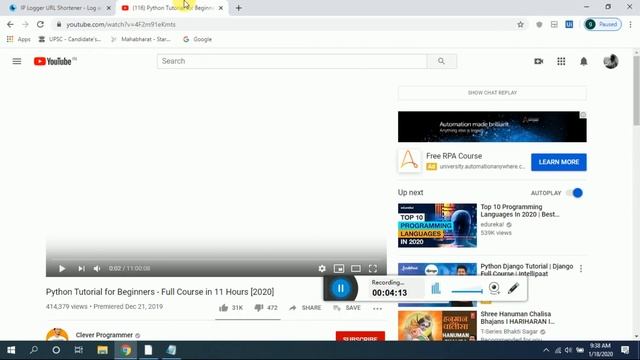Click Learn More on RPA ad

click(x=559, y=162)
